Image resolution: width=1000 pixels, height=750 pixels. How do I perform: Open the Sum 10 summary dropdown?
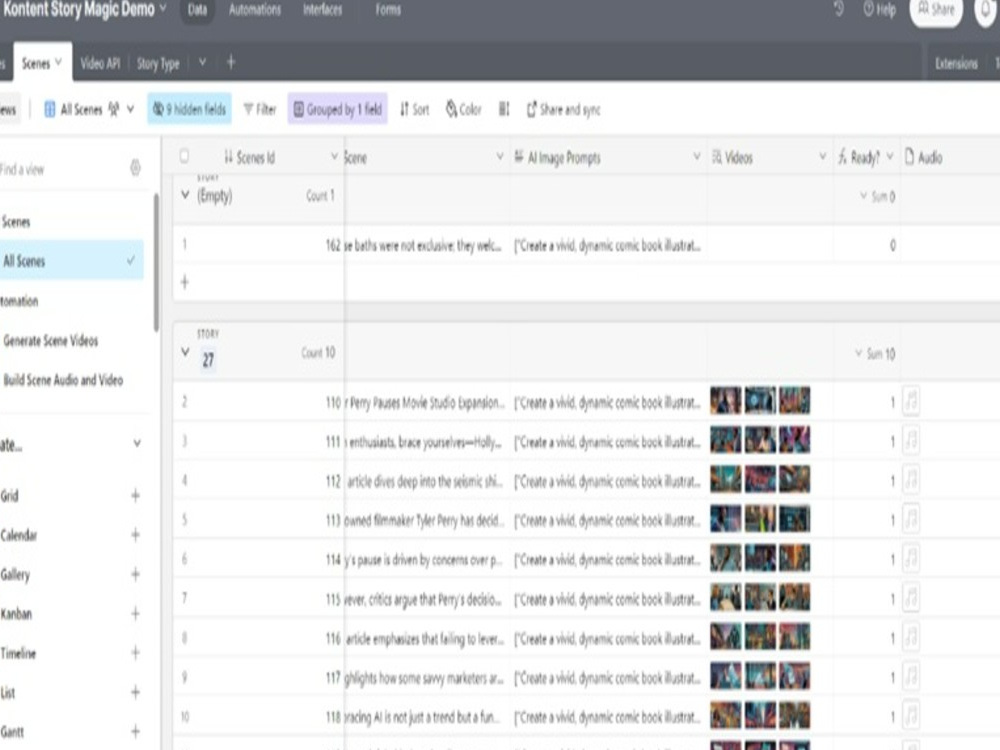[875, 354]
